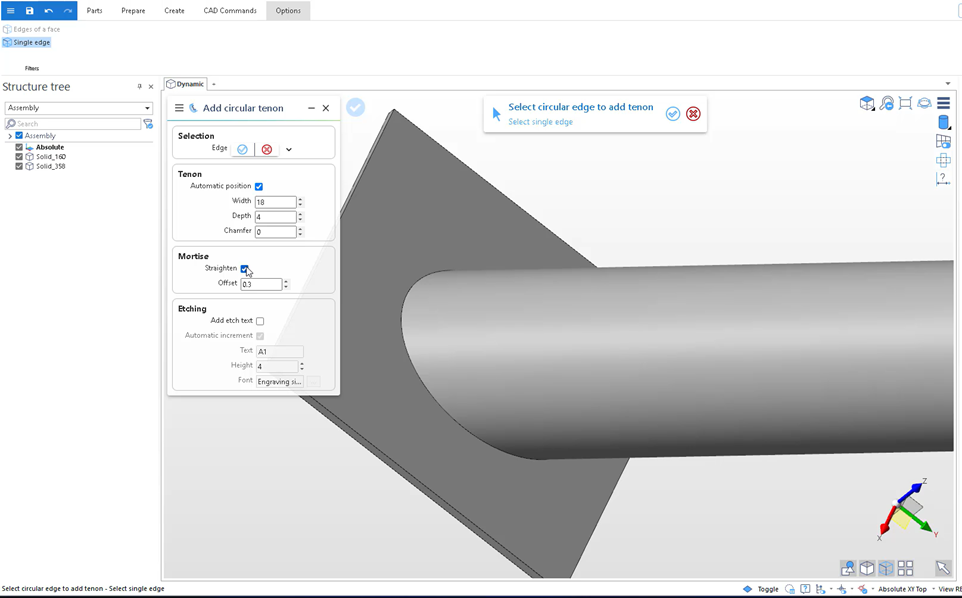Select the Single edge filter
962x598 pixels.
pyautogui.click(x=27, y=42)
